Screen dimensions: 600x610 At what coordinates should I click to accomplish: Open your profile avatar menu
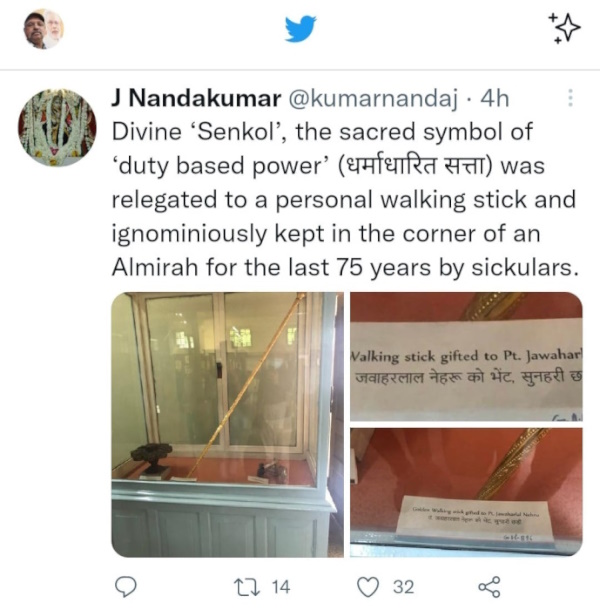(44, 29)
